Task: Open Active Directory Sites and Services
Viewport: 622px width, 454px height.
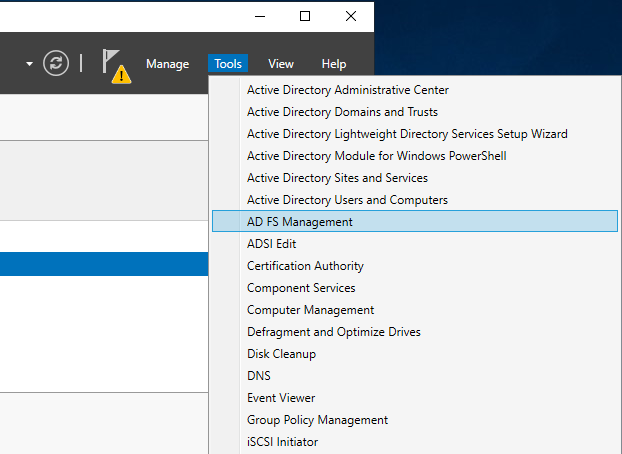Action: tap(337, 178)
